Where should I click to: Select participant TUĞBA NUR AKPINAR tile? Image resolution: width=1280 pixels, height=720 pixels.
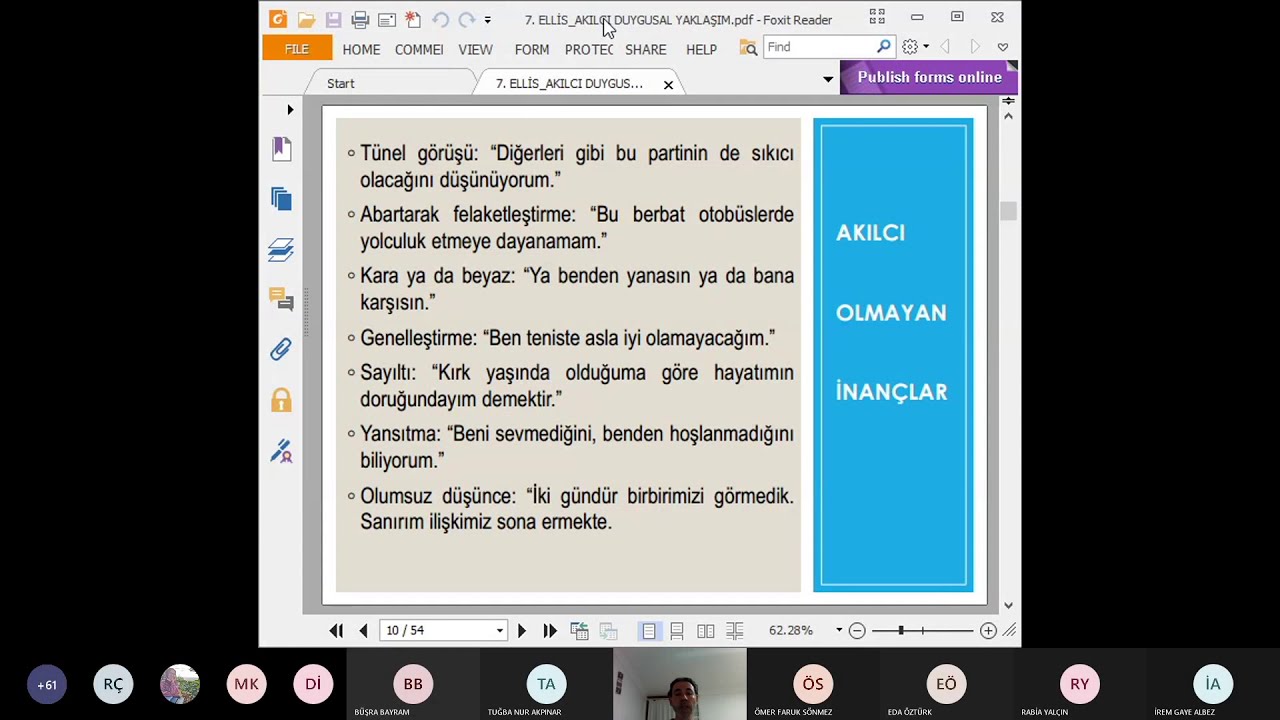(546, 684)
